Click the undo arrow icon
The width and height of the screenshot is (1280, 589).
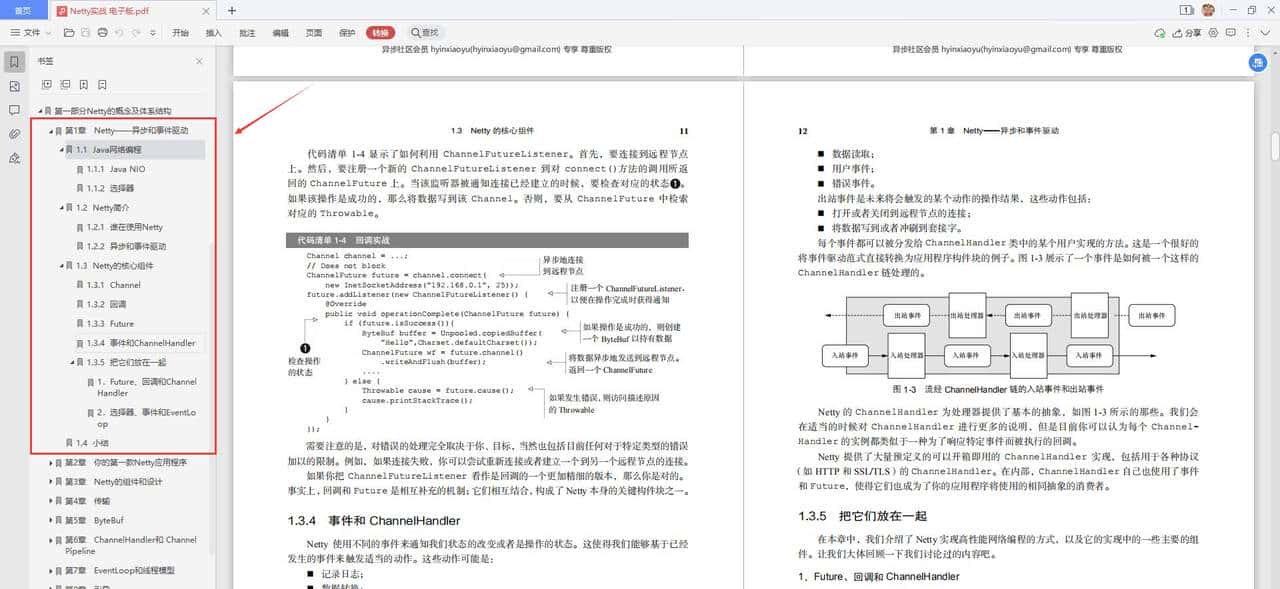click(120, 33)
